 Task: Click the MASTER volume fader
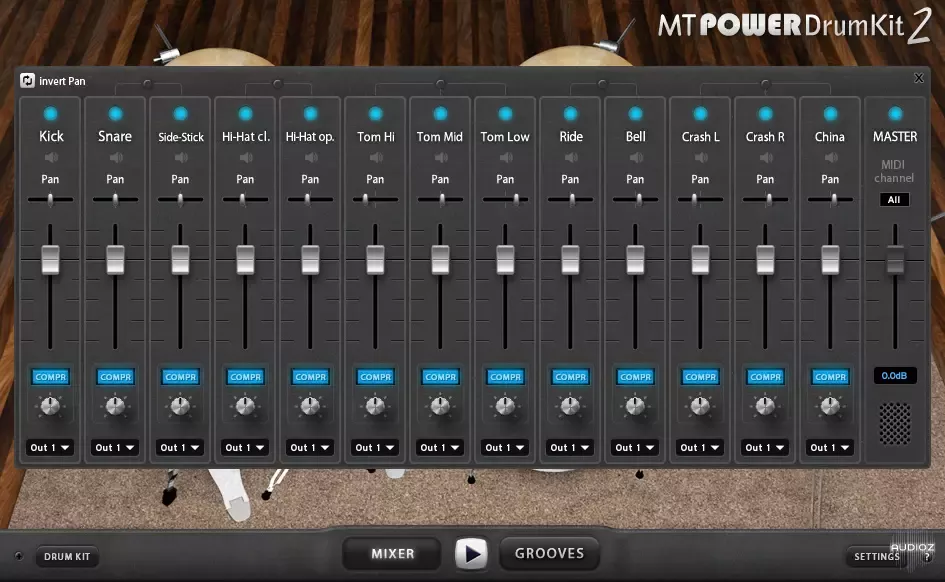coord(896,260)
